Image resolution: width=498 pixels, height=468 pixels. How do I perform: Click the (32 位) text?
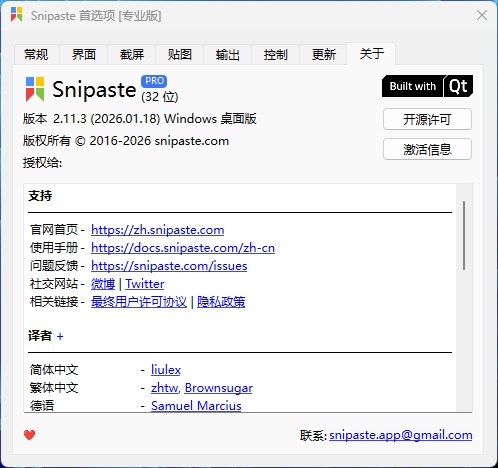click(x=160, y=97)
